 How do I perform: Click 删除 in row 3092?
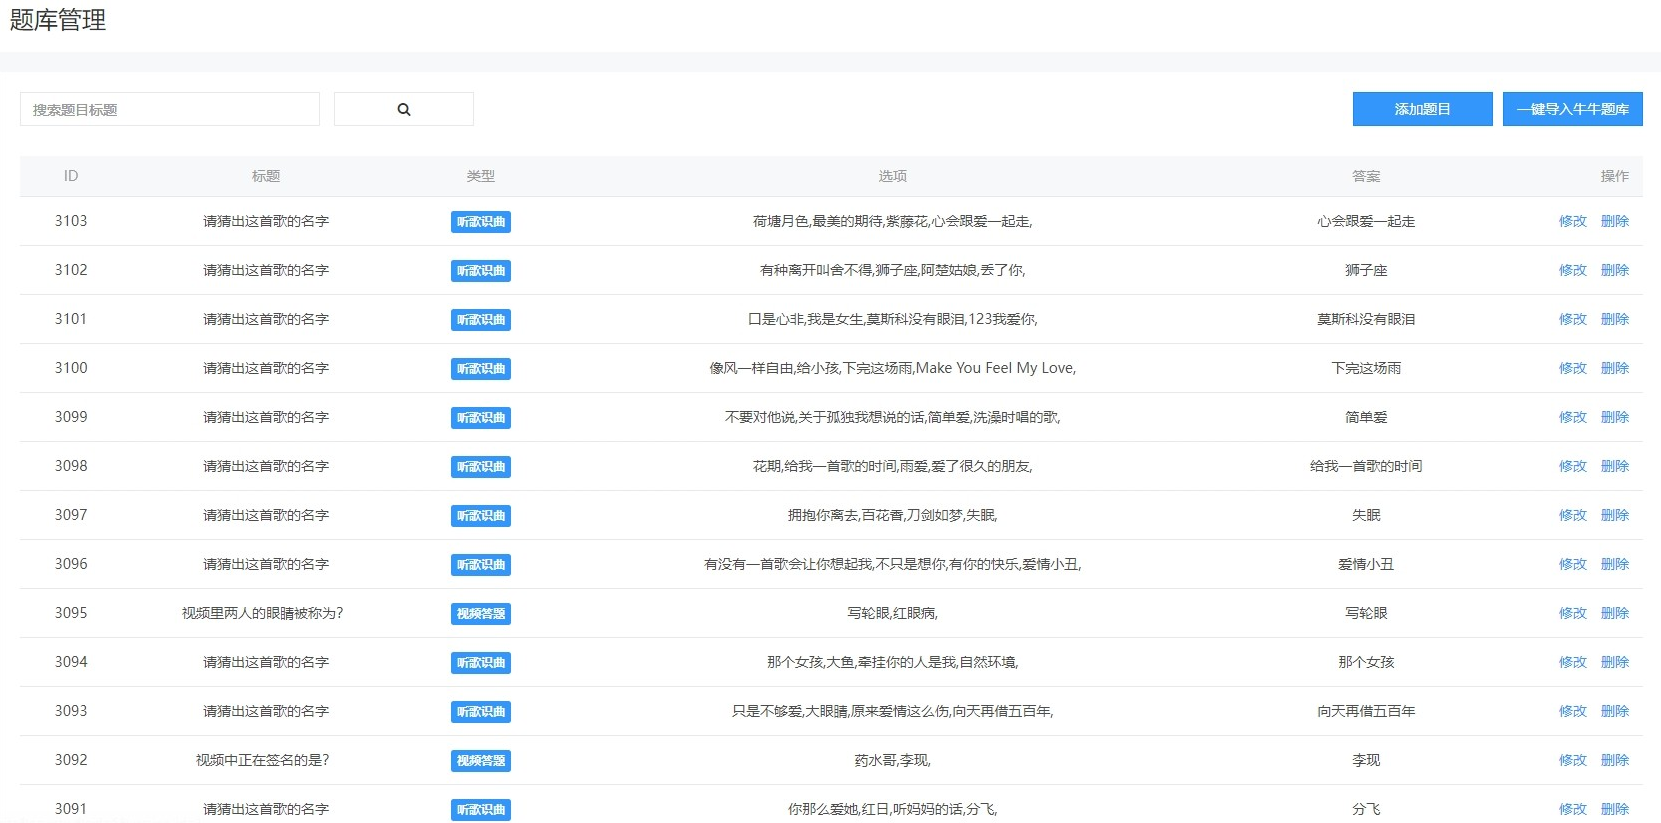pyautogui.click(x=1614, y=760)
